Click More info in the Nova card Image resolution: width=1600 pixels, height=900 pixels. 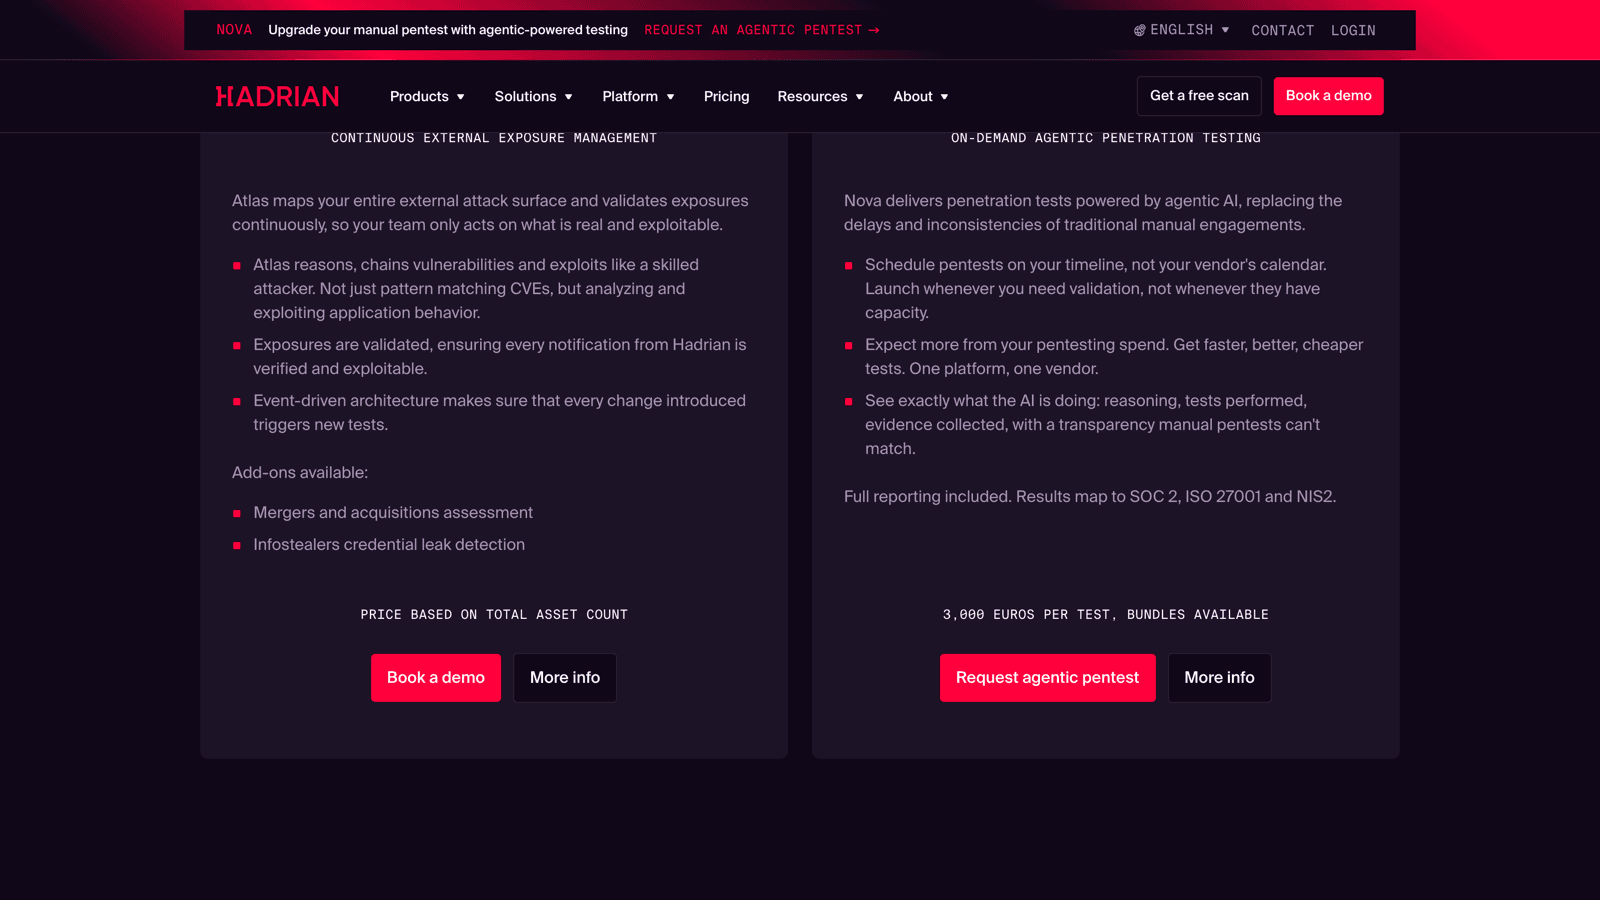tap(1219, 678)
